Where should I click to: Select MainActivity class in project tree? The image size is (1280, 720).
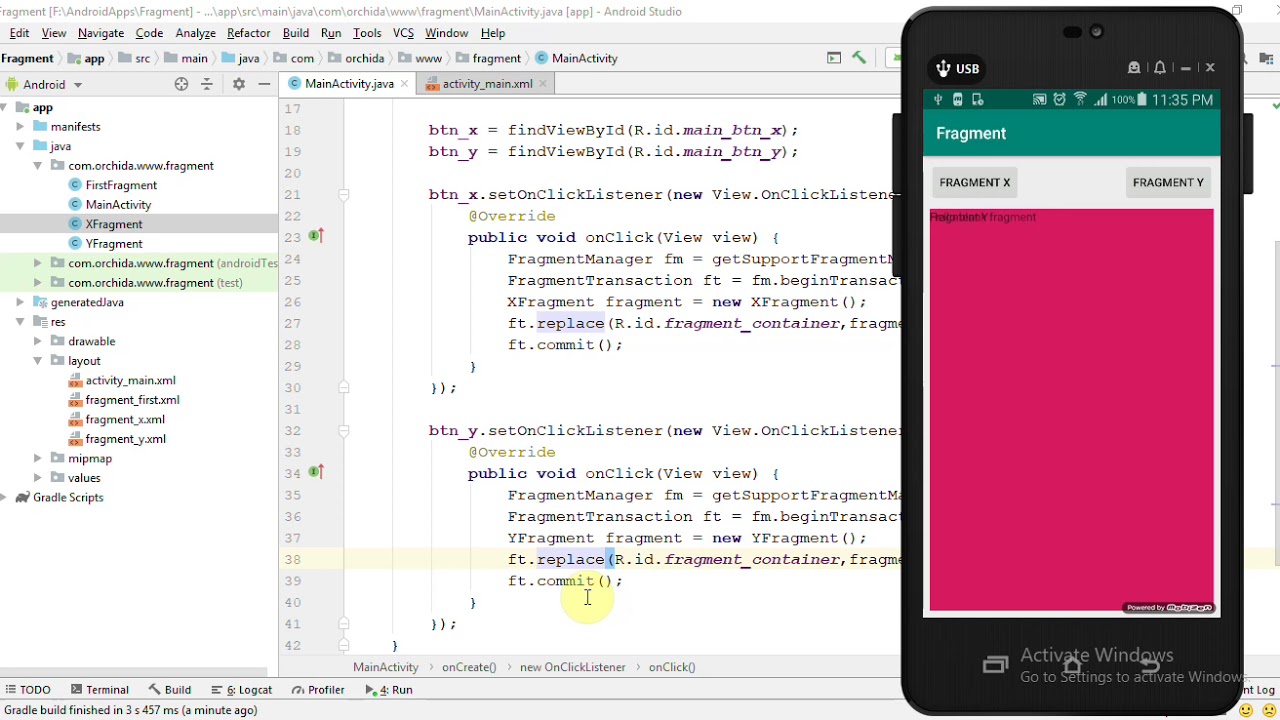(x=118, y=205)
